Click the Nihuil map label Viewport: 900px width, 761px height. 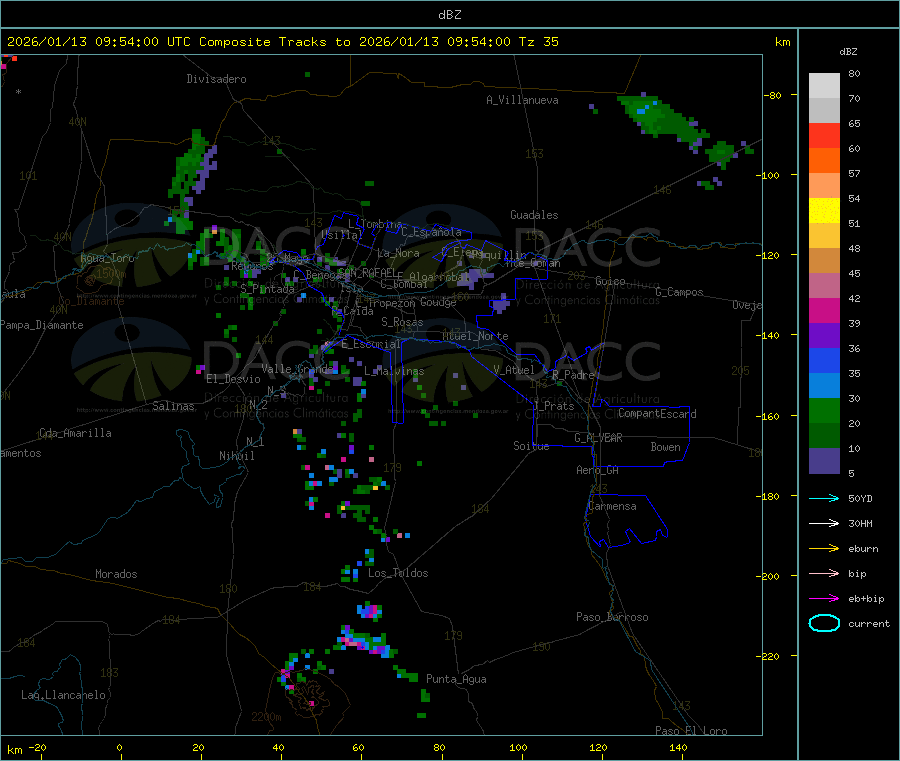tap(236, 456)
